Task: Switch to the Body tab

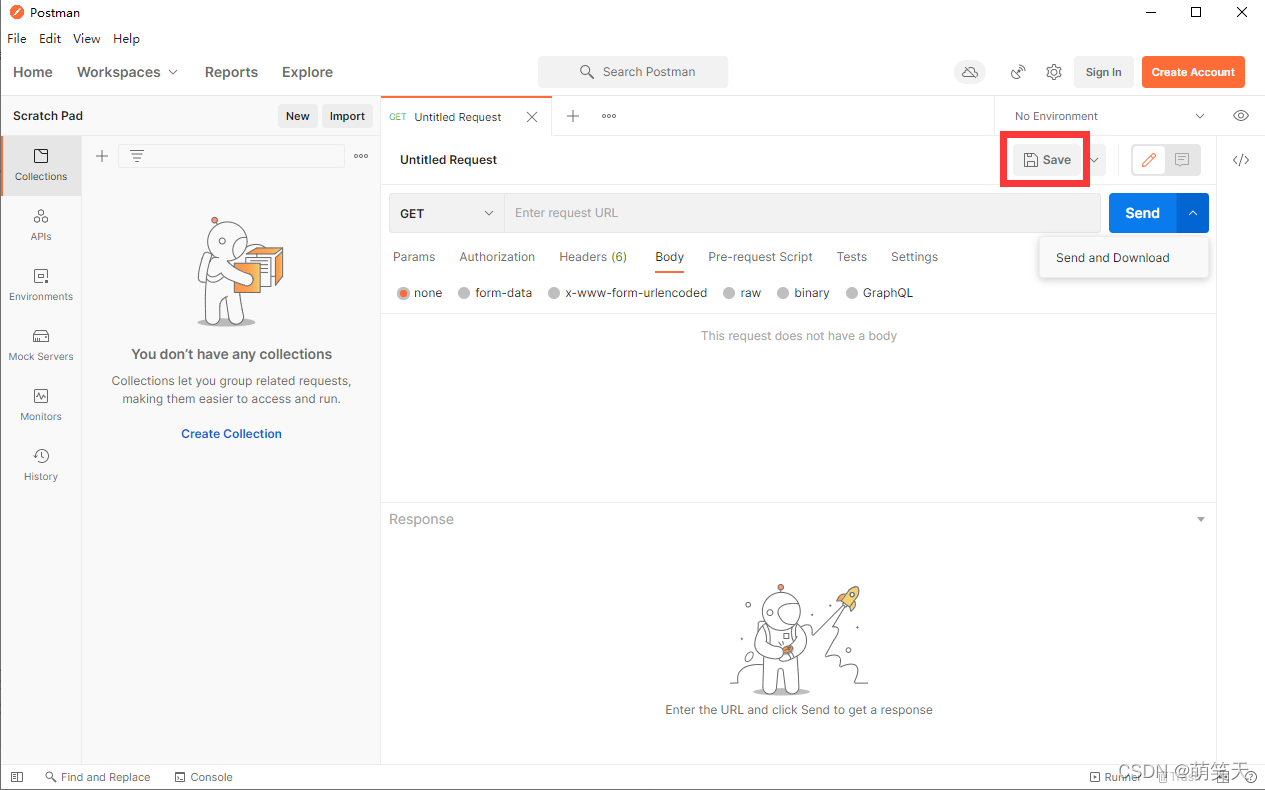Action: click(670, 257)
